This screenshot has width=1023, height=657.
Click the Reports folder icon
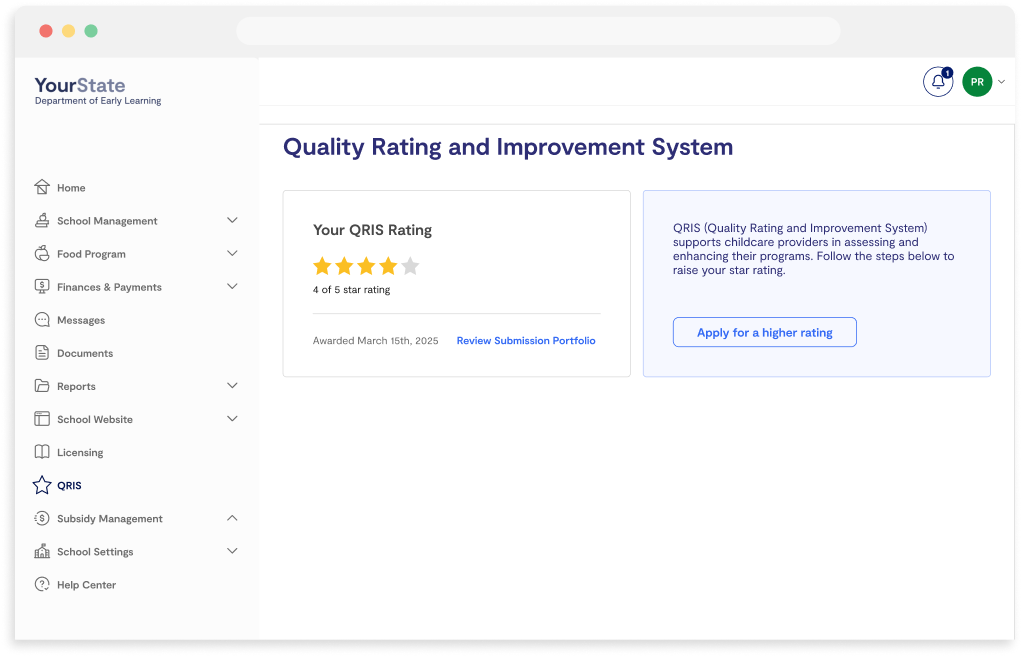pyautogui.click(x=42, y=386)
